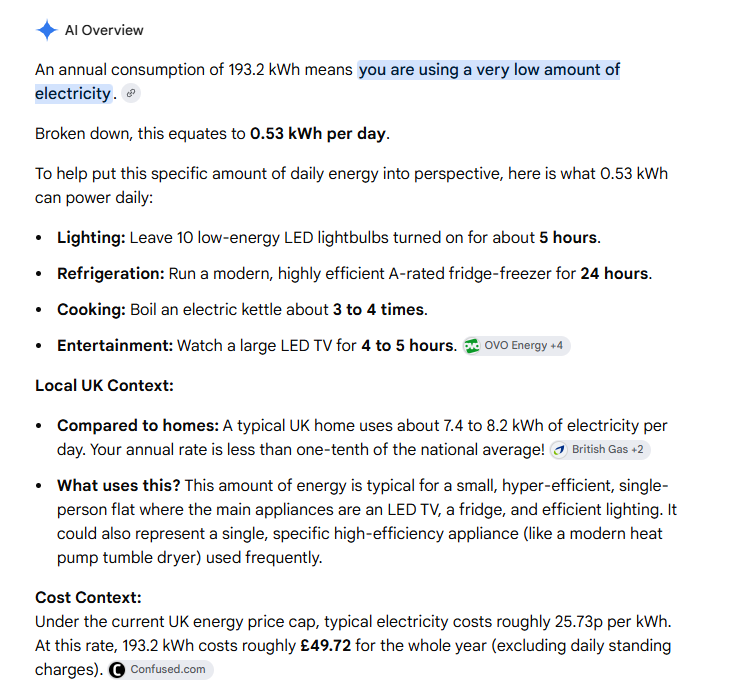Viewport: 733px width, 697px height.
Task: Click the blue AI Overview sparkle icon
Action: (47, 30)
